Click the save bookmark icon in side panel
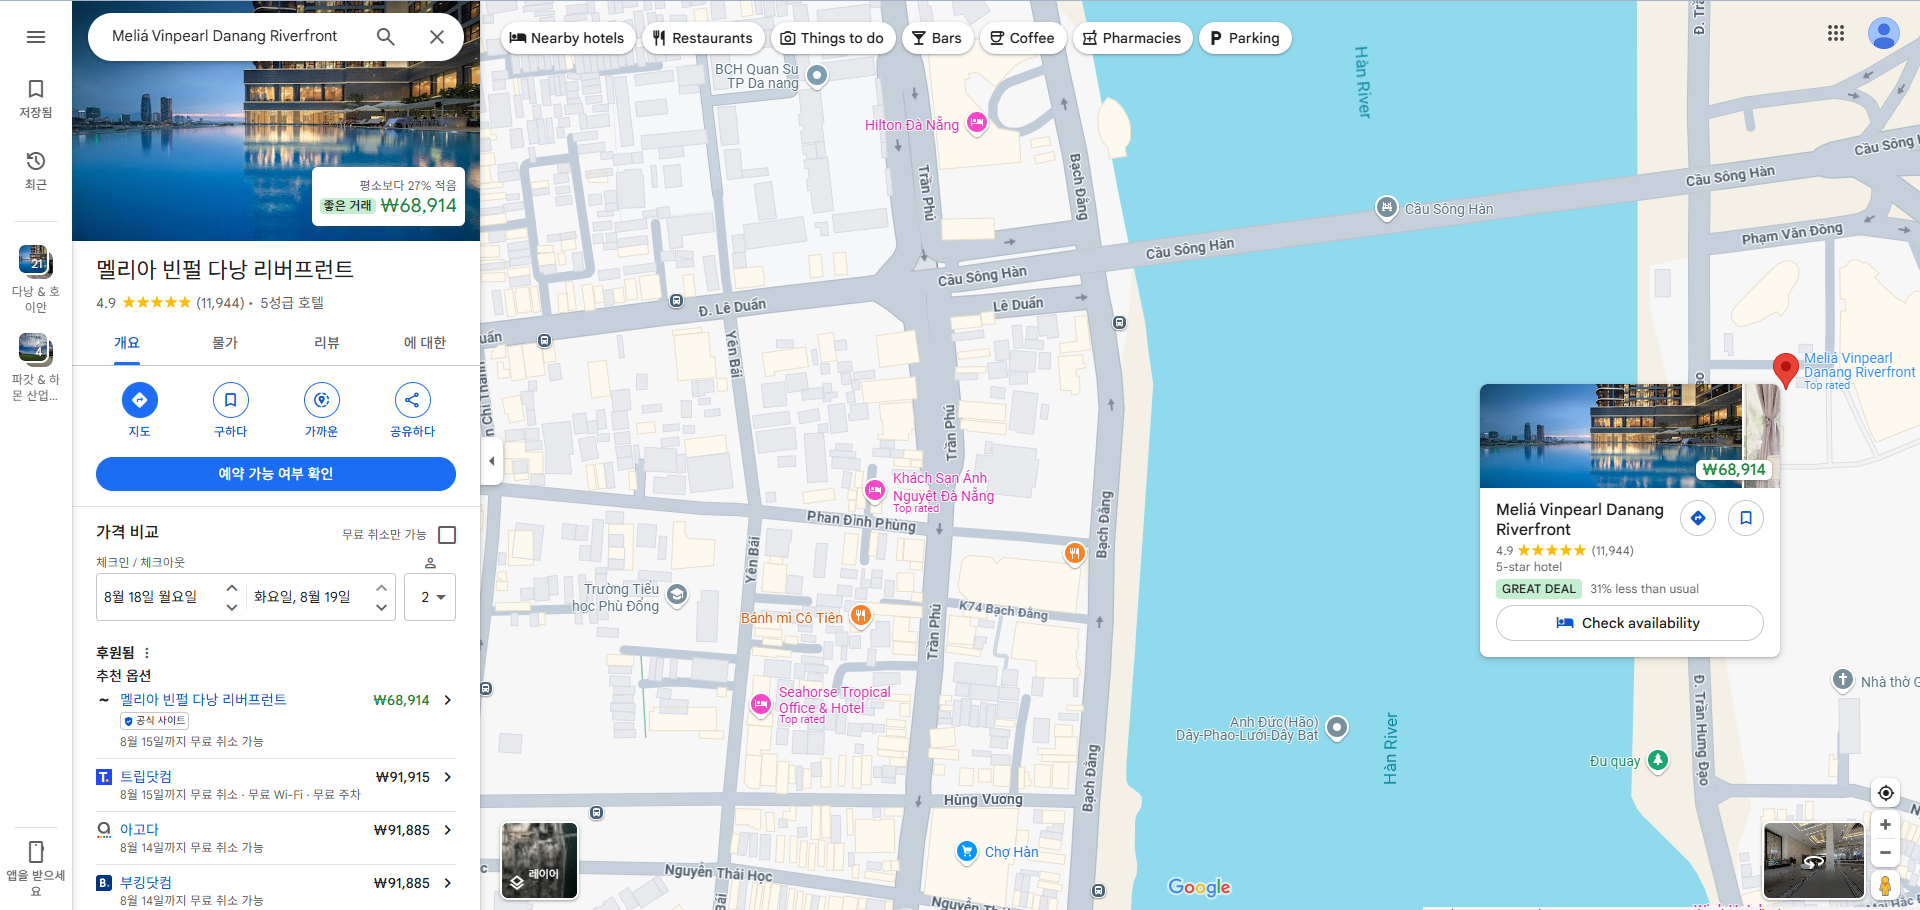1920x910 pixels. [x=230, y=400]
